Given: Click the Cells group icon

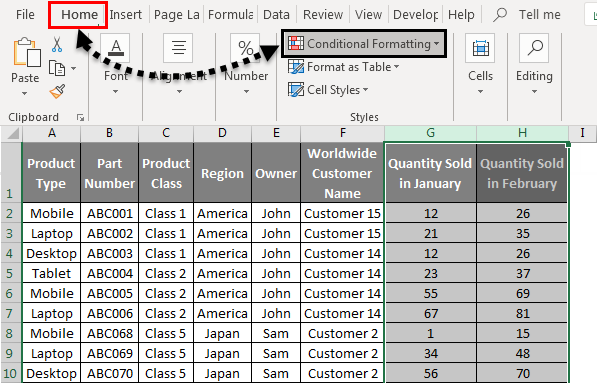Looking at the screenshot, I should [480, 48].
